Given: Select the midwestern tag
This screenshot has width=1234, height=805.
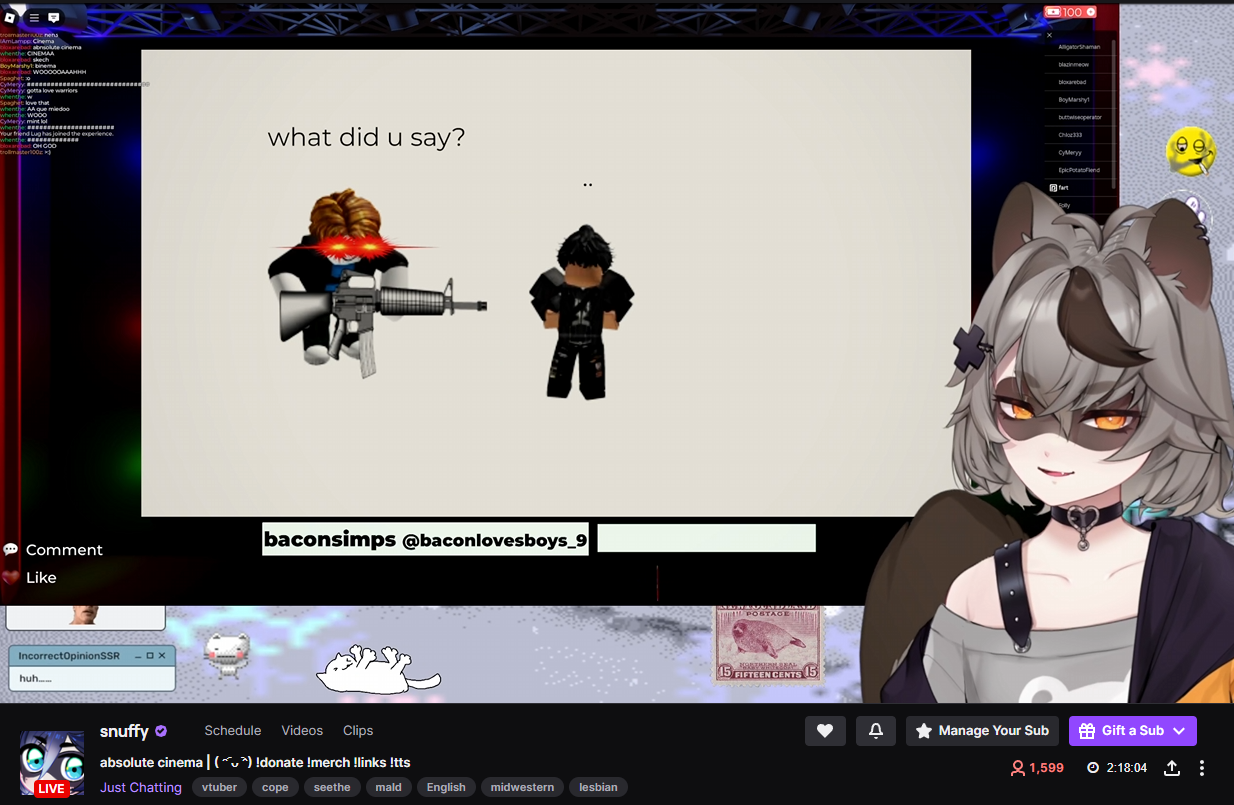Looking at the screenshot, I should coord(522,787).
